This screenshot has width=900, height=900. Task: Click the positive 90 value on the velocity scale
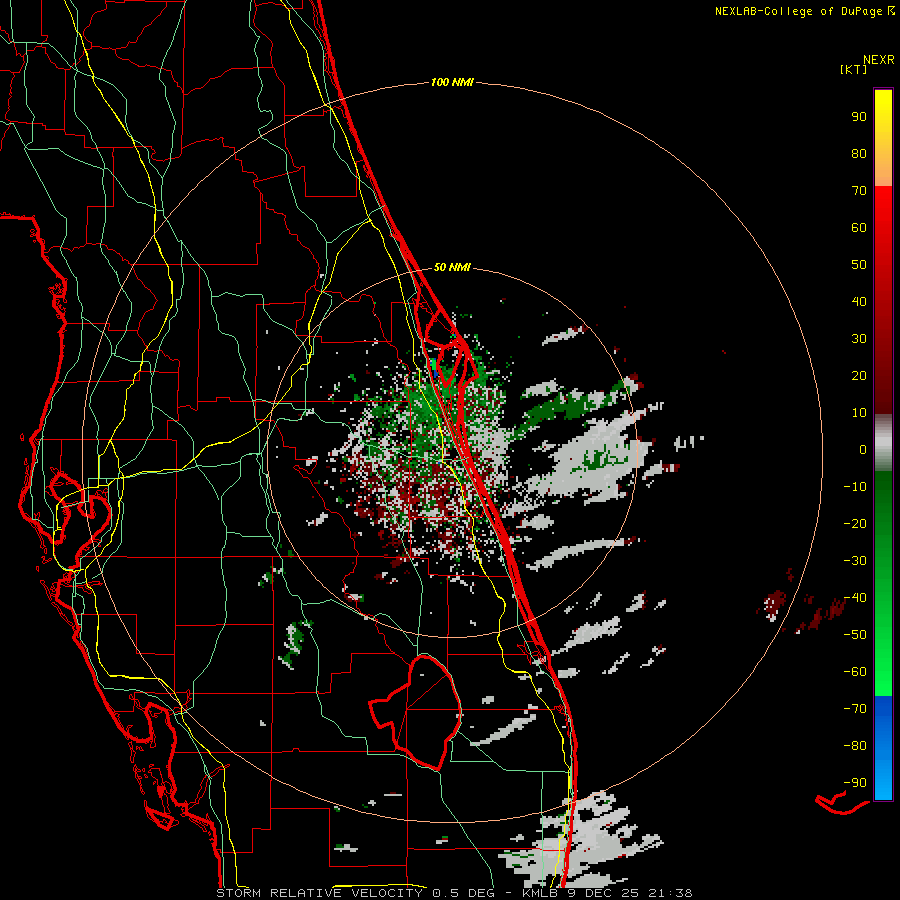(x=859, y=117)
